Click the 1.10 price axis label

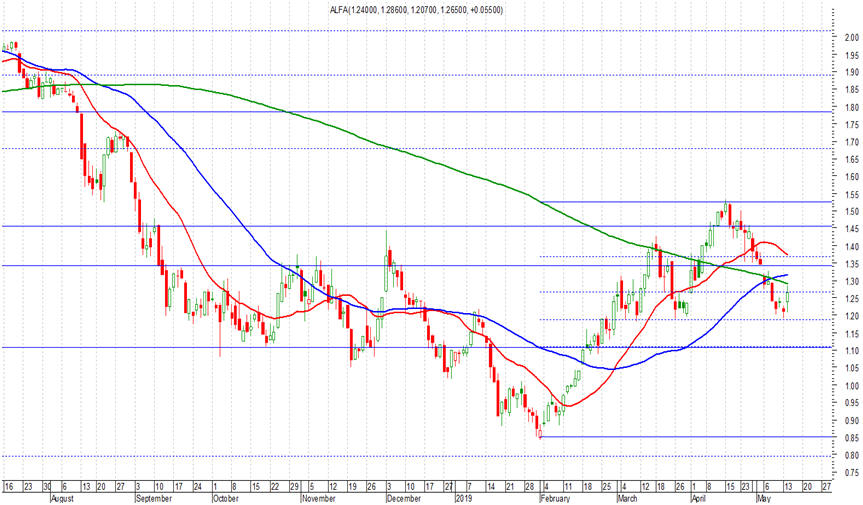(852, 352)
